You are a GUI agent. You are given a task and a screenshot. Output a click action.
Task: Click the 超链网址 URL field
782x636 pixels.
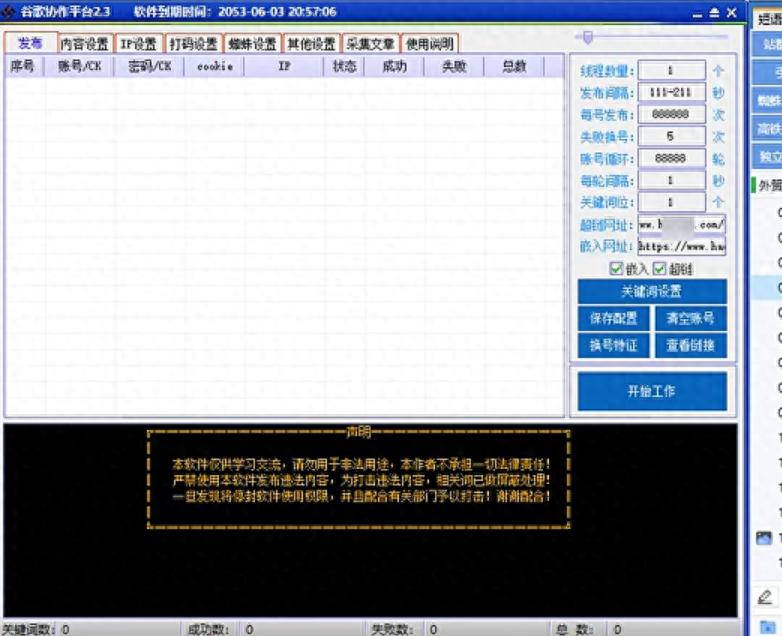click(681, 224)
